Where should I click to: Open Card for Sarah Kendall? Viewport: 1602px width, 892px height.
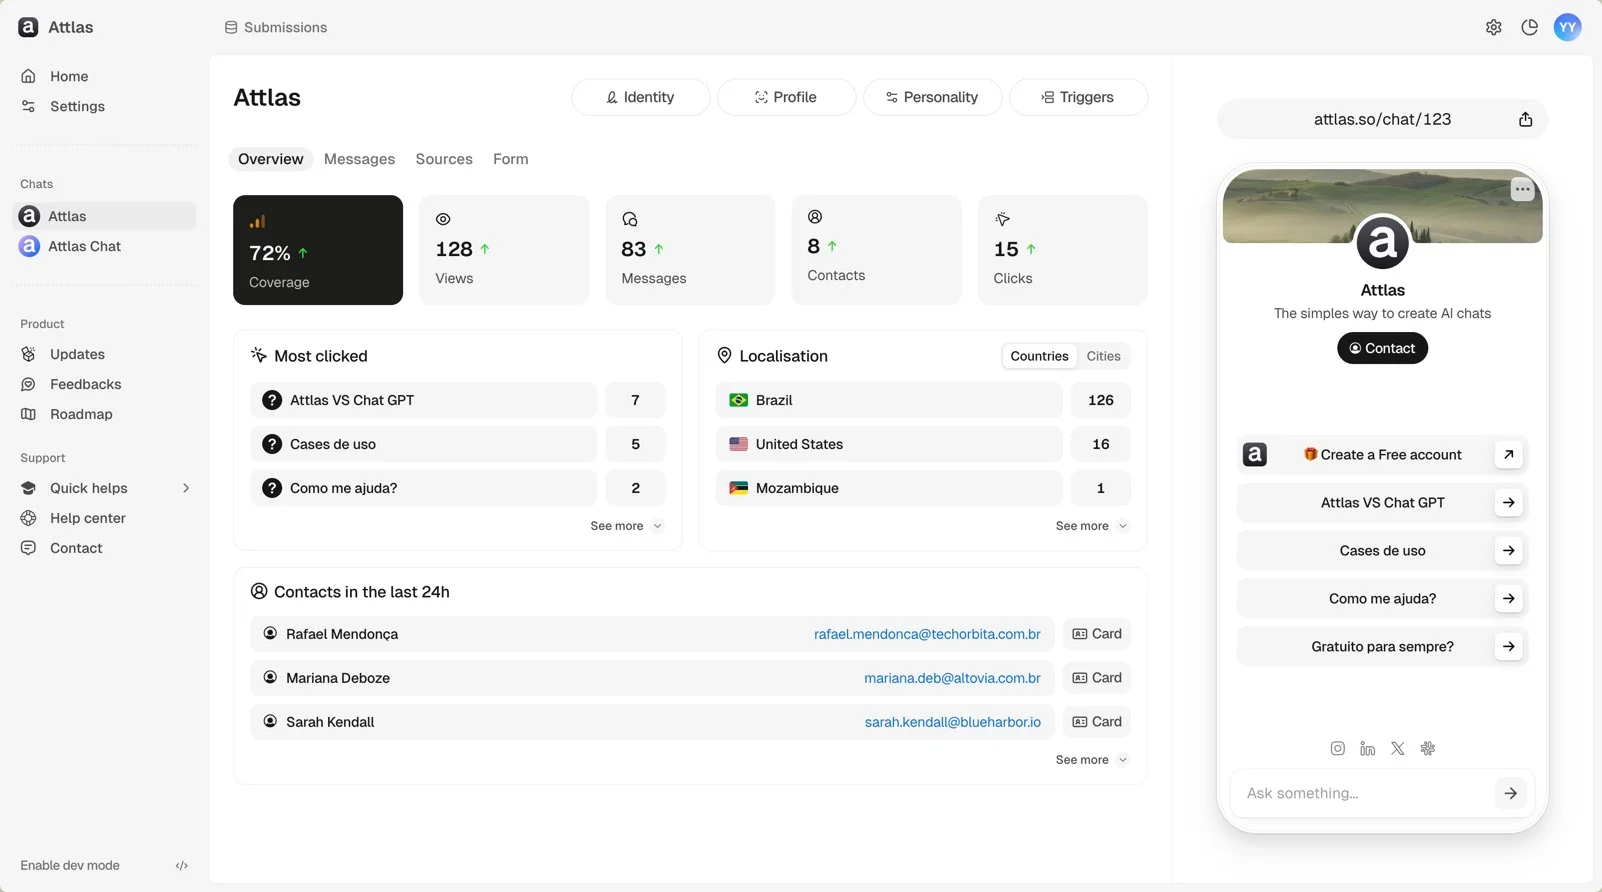(x=1097, y=722)
